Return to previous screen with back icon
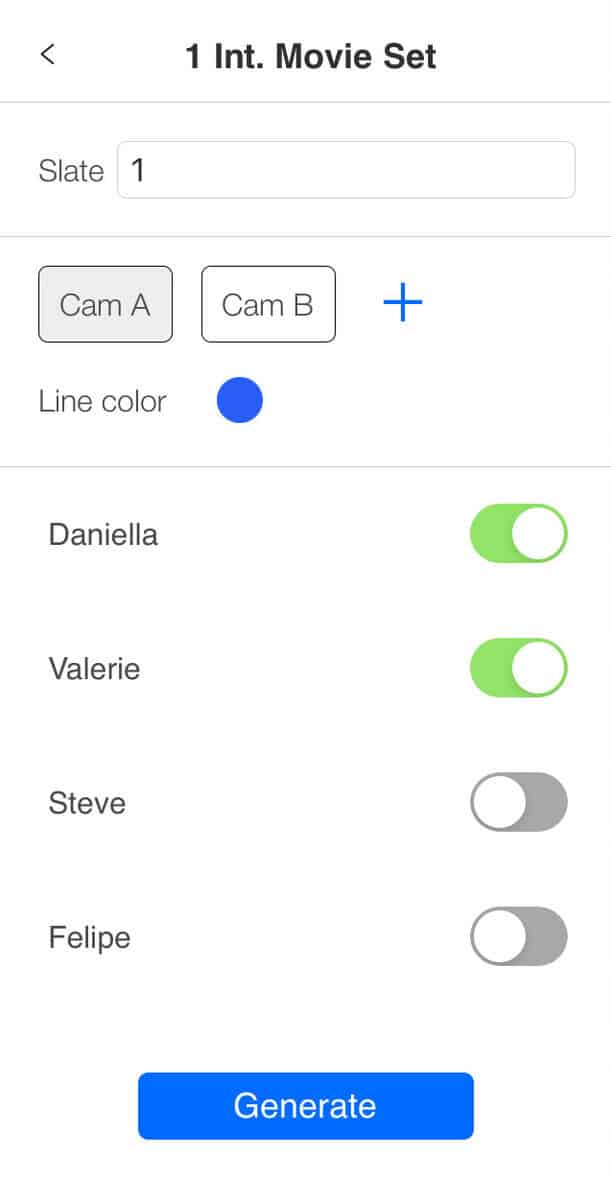The height and width of the screenshot is (1179, 611). [x=47, y=55]
